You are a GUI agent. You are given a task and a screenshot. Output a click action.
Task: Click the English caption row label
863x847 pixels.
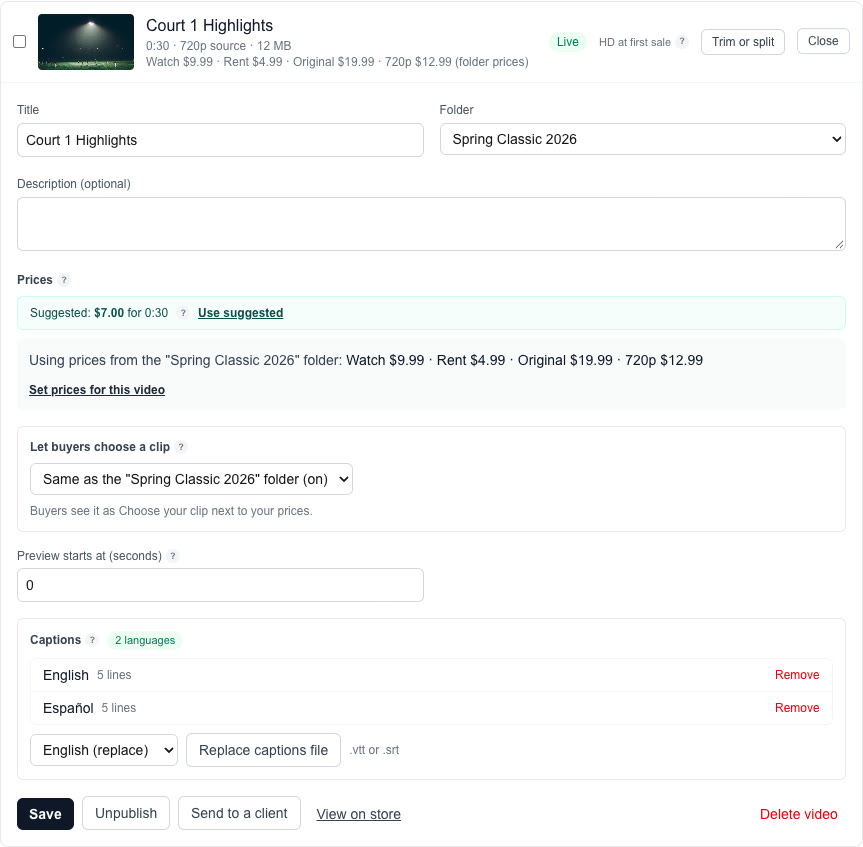tap(65, 675)
